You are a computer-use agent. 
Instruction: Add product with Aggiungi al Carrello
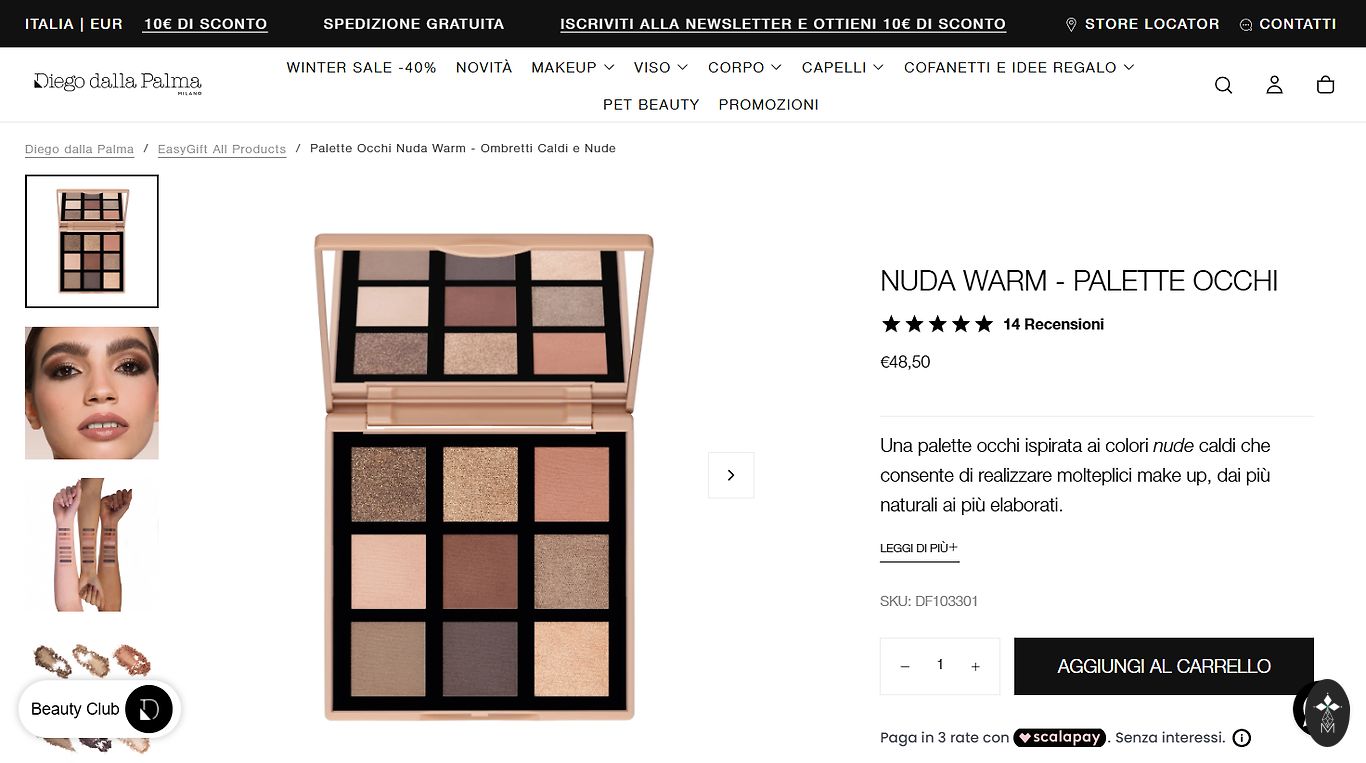click(1164, 666)
